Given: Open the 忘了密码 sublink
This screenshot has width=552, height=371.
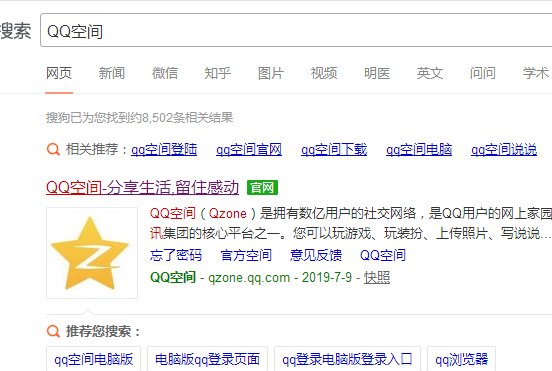Looking at the screenshot, I should tap(176, 255).
